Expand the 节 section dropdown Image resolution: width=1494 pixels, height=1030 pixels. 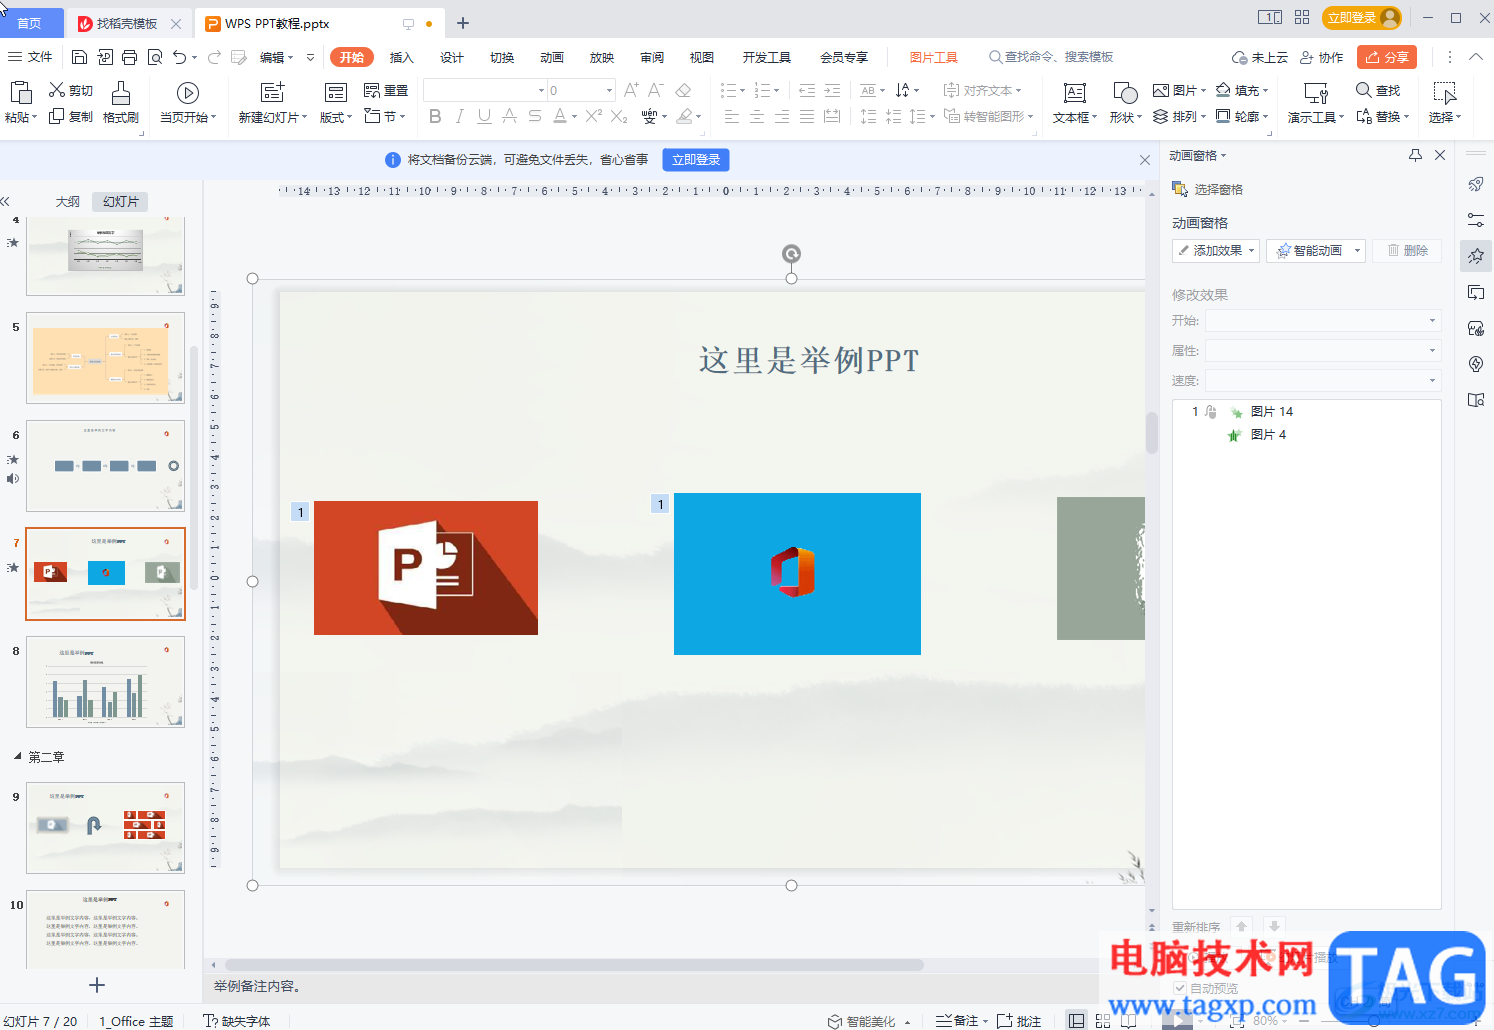pos(385,116)
